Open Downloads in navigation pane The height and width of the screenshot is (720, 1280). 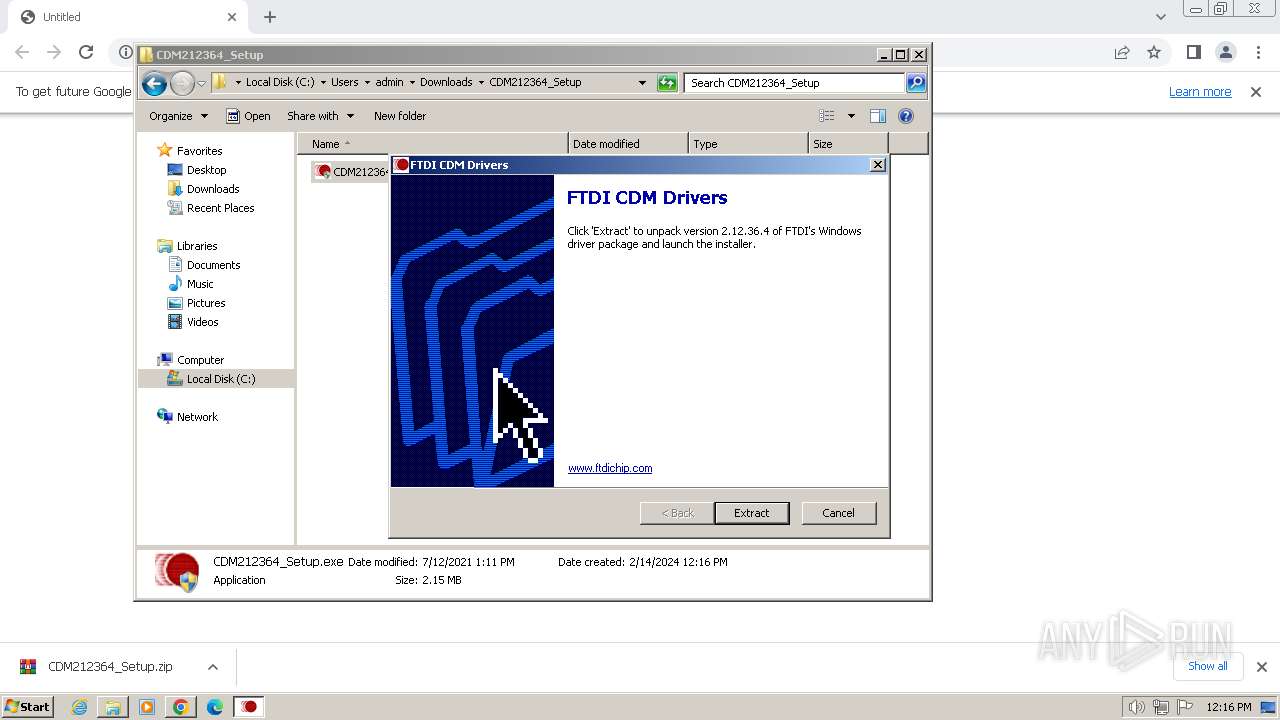point(213,189)
